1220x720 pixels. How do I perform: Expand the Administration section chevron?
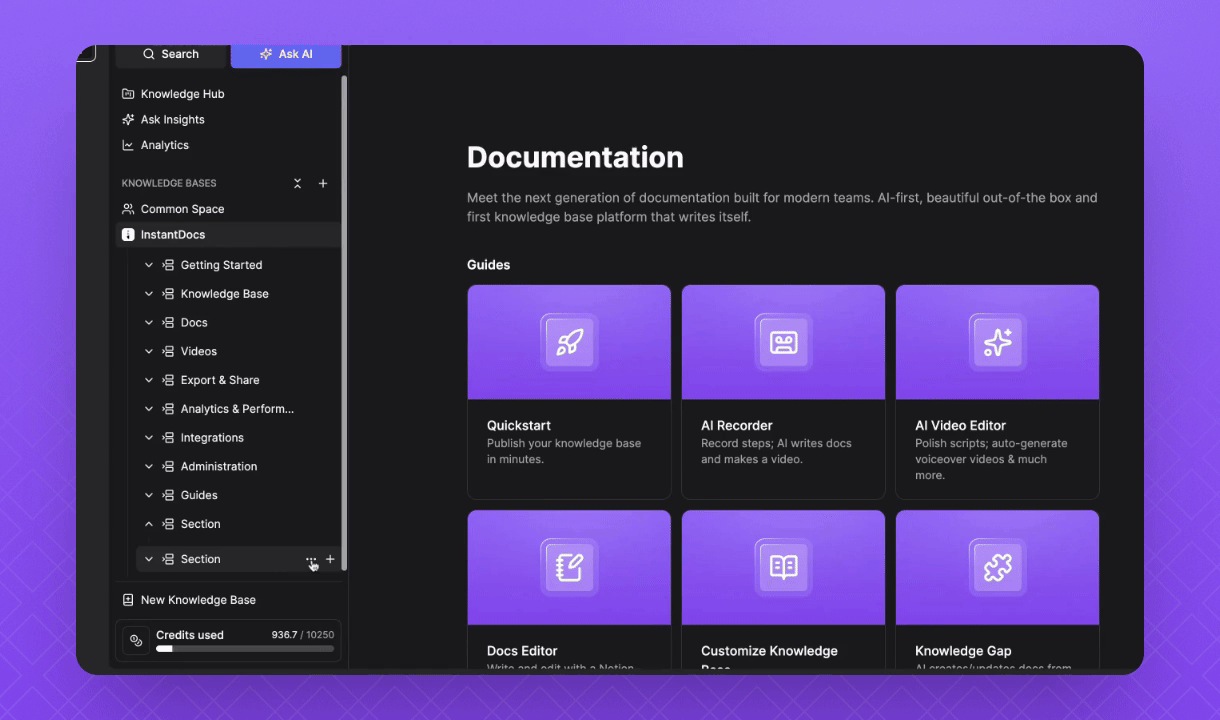[149, 467]
